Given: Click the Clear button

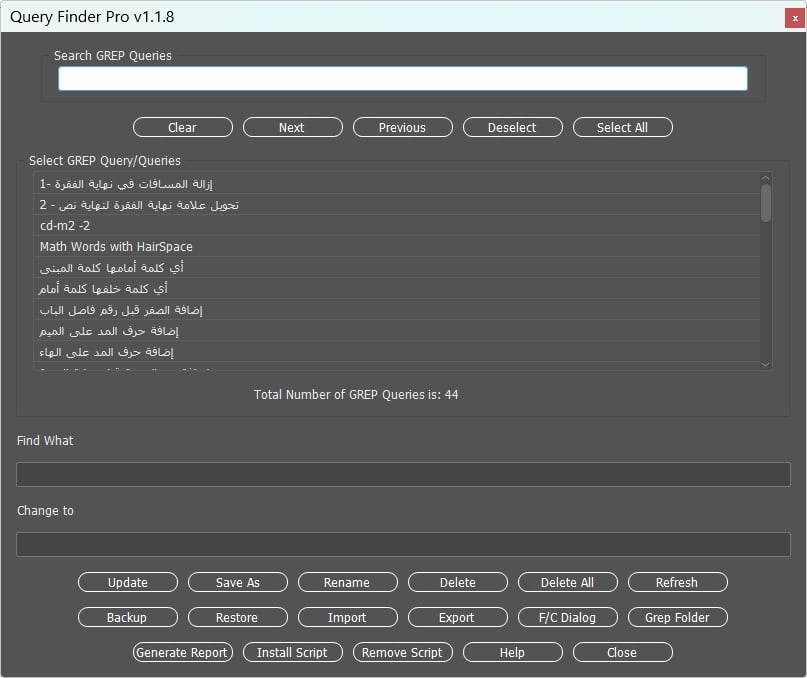Looking at the screenshot, I should [x=182, y=127].
